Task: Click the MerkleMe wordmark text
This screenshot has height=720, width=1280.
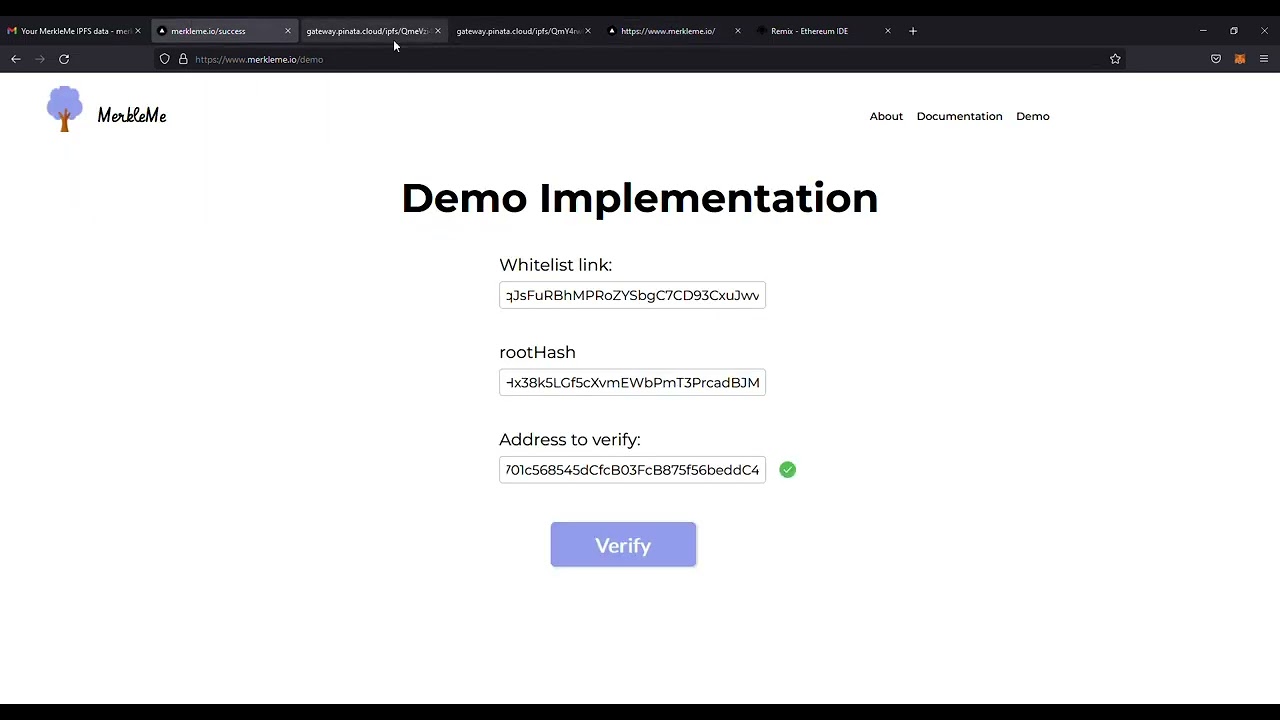Action: (132, 116)
